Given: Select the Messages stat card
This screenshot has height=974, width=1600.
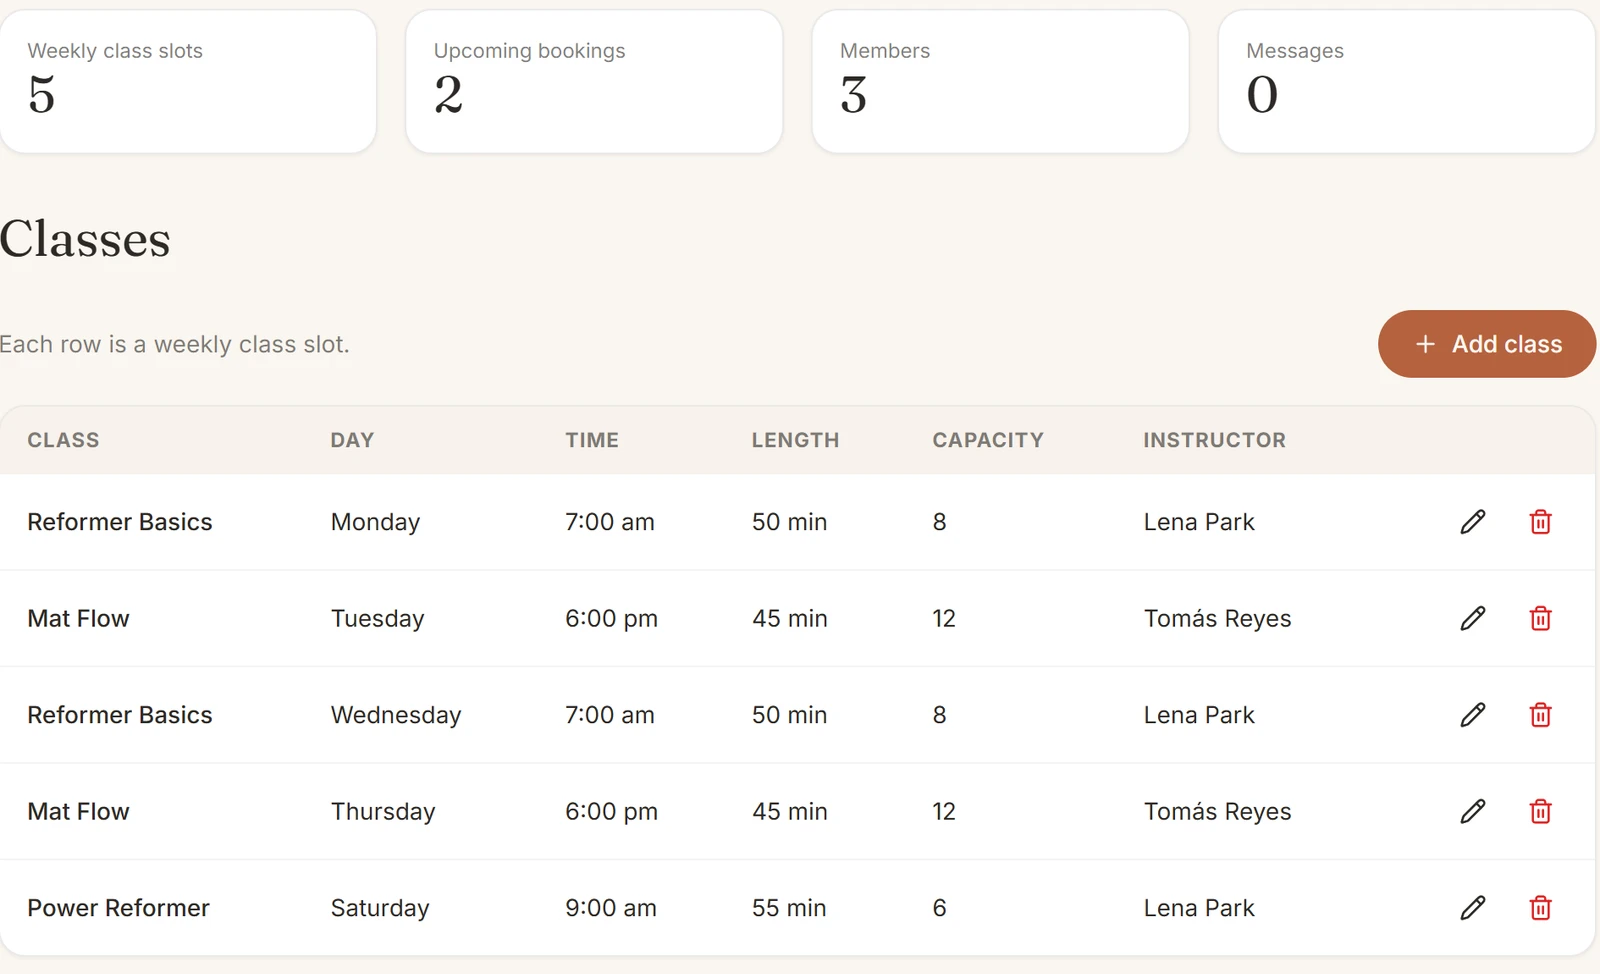Looking at the screenshot, I should point(1406,82).
